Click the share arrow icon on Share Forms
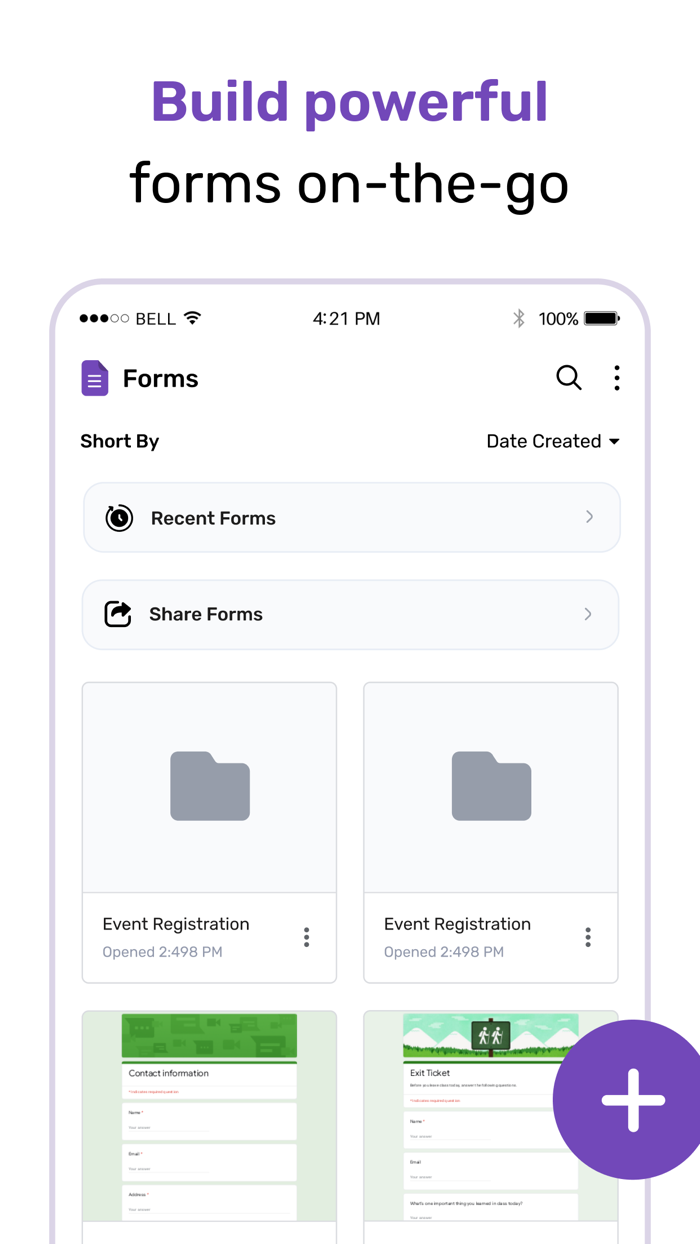The width and height of the screenshot is (700, 1244). pos(118,614)
